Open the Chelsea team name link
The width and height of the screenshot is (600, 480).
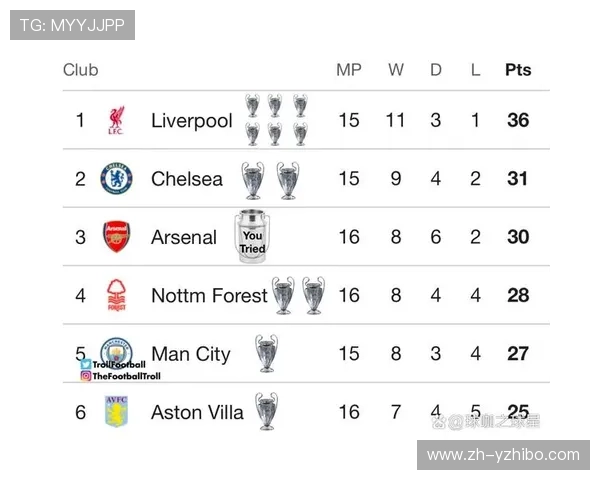tap(187, 179)
